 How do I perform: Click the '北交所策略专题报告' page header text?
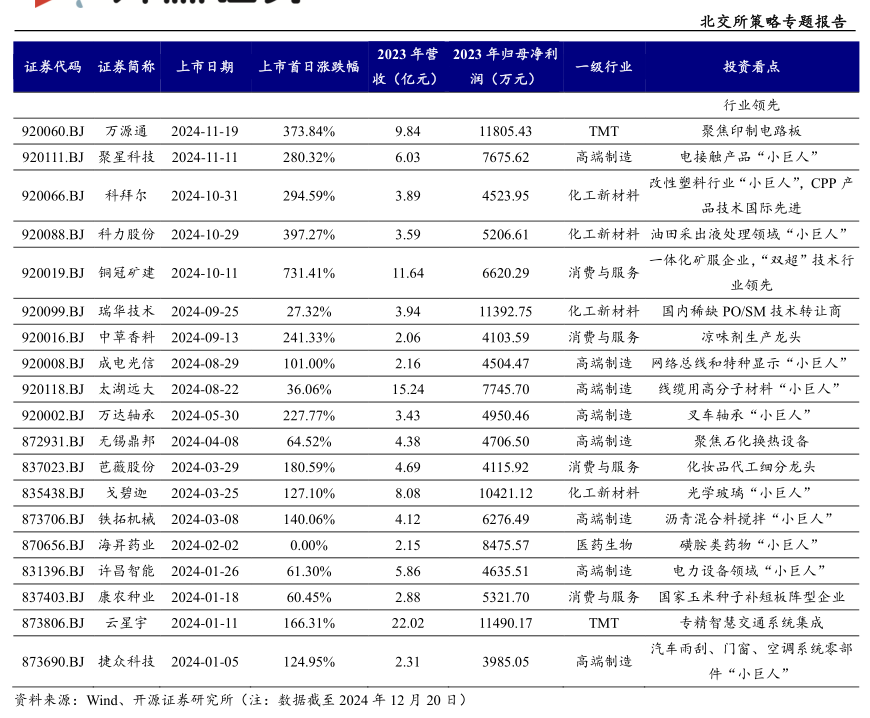pos(773,22)
